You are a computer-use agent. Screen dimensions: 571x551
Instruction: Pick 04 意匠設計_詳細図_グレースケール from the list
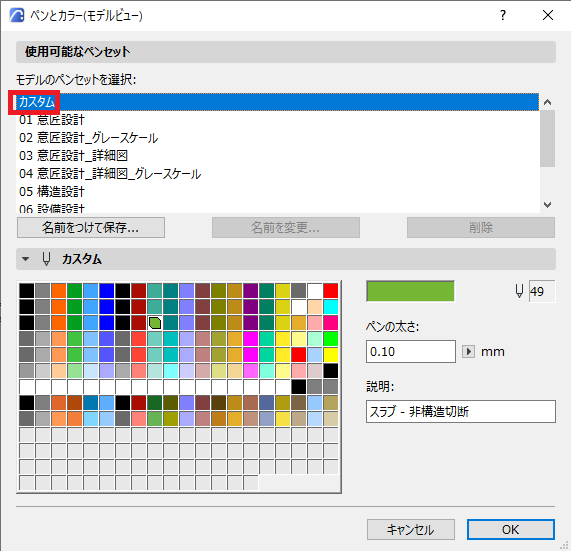click(x=277, y=174)
